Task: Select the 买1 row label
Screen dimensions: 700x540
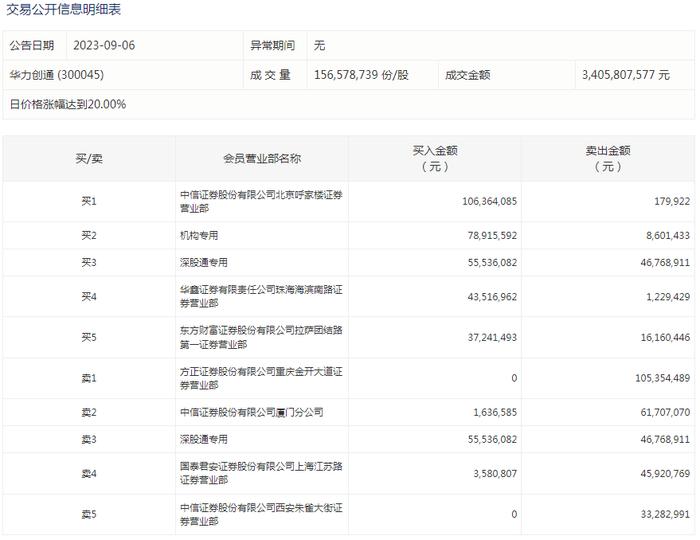Action: 89,201
